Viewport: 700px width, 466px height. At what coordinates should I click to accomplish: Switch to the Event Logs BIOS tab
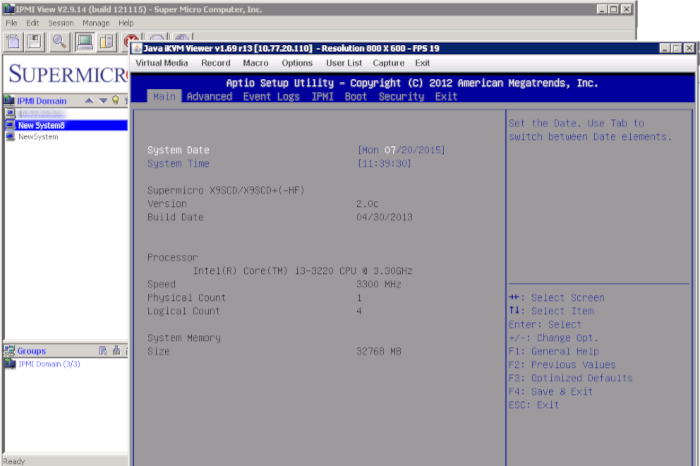(270, 97)
